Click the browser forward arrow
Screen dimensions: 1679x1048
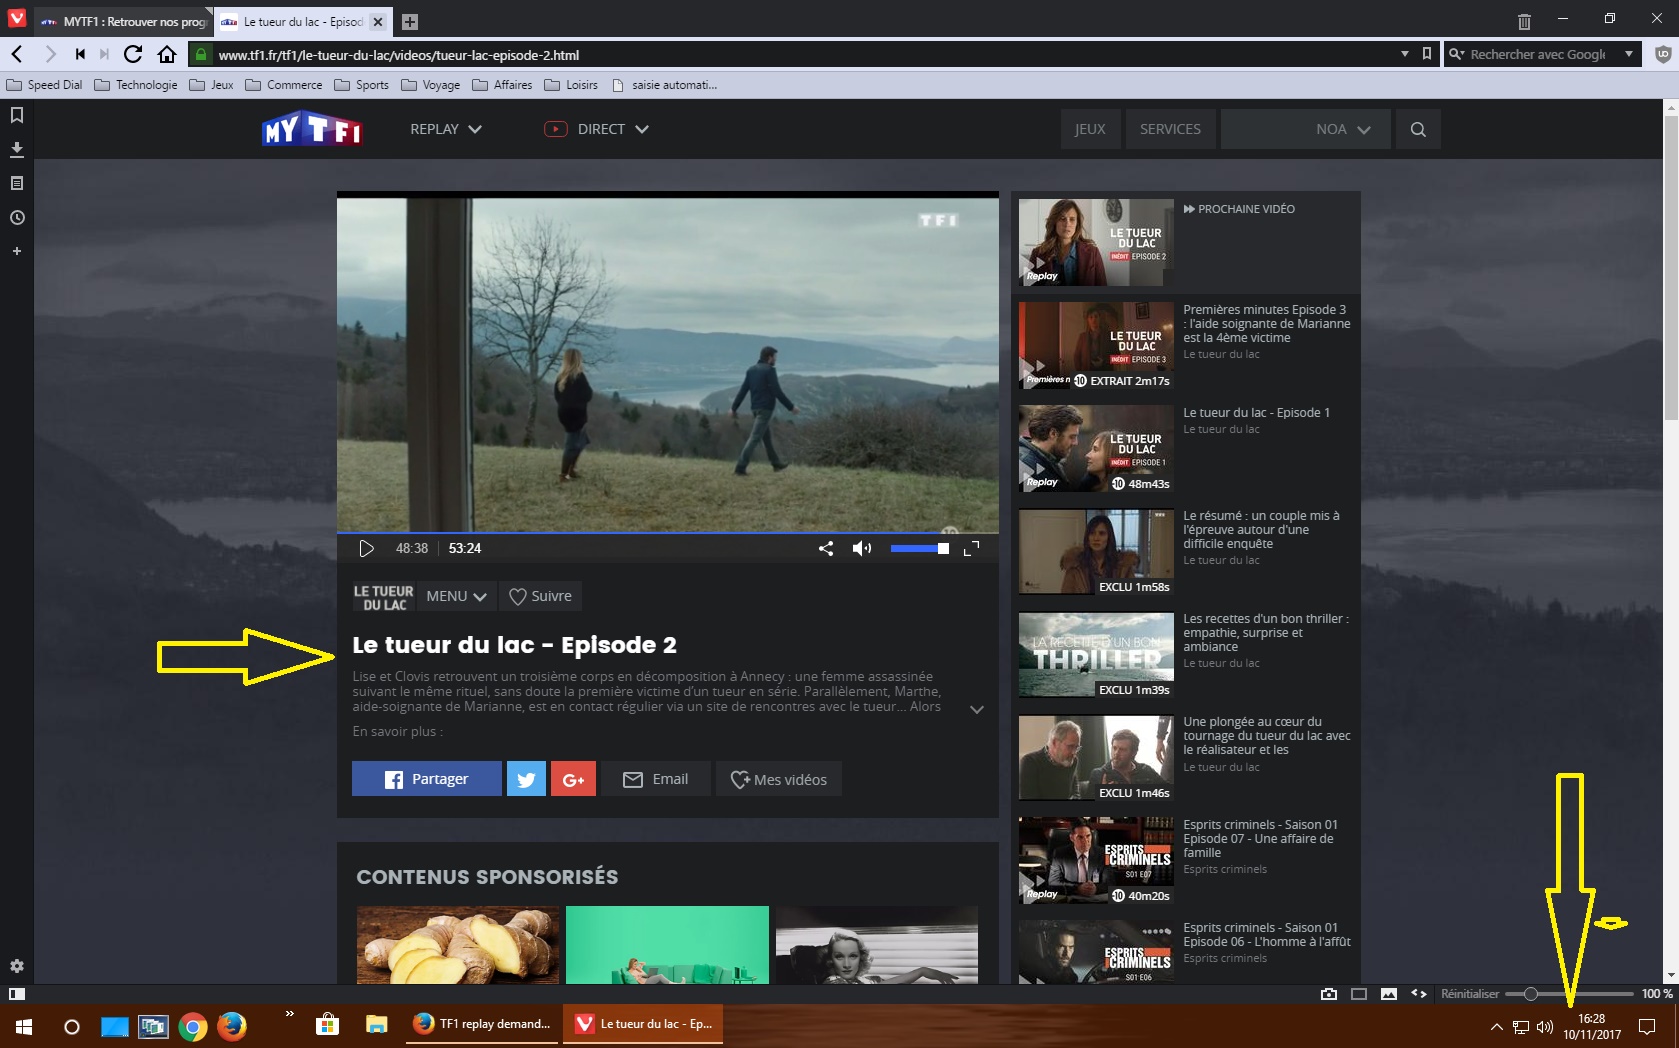(x=50, y=54)
